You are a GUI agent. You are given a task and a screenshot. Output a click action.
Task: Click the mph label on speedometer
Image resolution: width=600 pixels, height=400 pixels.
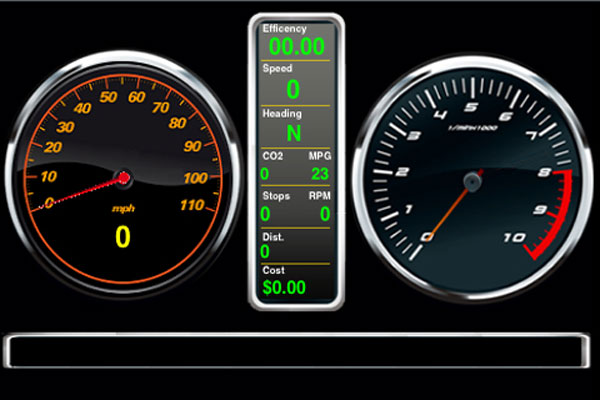pyautogui.click(x=123, y=210)
